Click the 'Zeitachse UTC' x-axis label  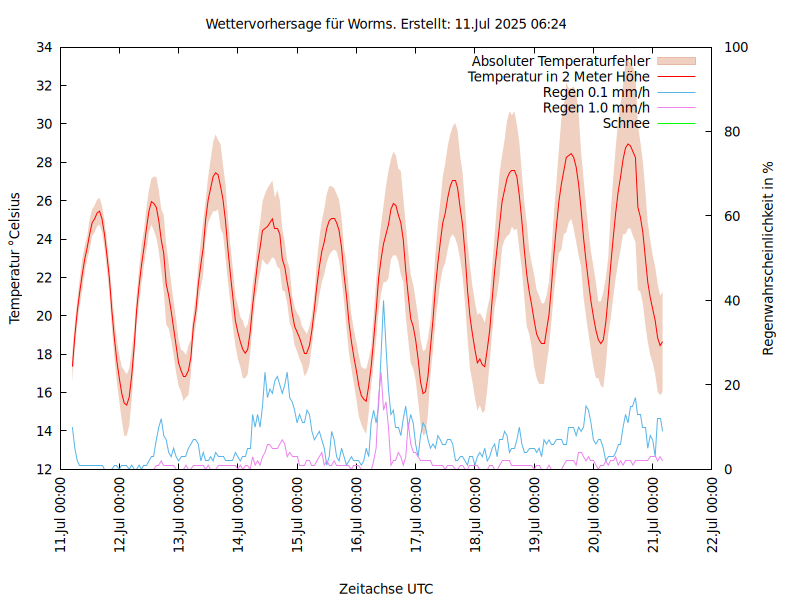[x=386, y=588]
